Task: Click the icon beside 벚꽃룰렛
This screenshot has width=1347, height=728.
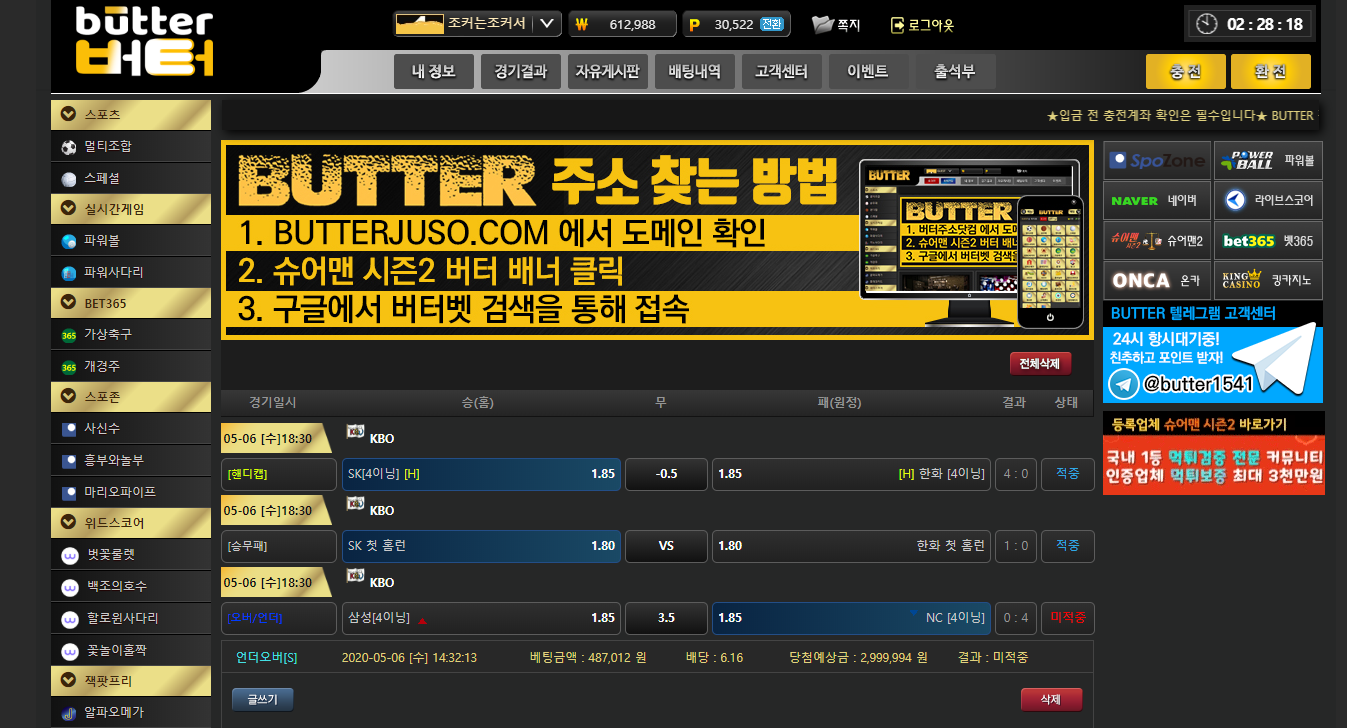Action: 69,555
